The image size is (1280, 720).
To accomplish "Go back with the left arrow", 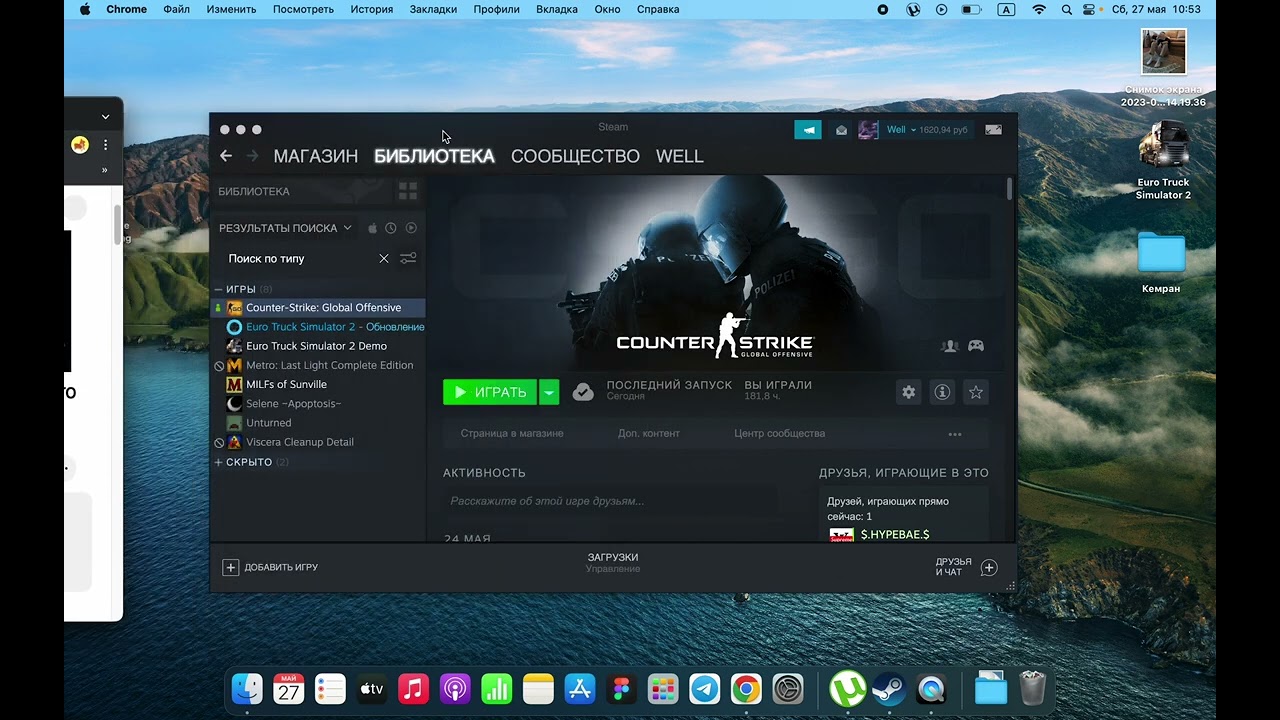I will pyautogui.click(x=226, y=156).
